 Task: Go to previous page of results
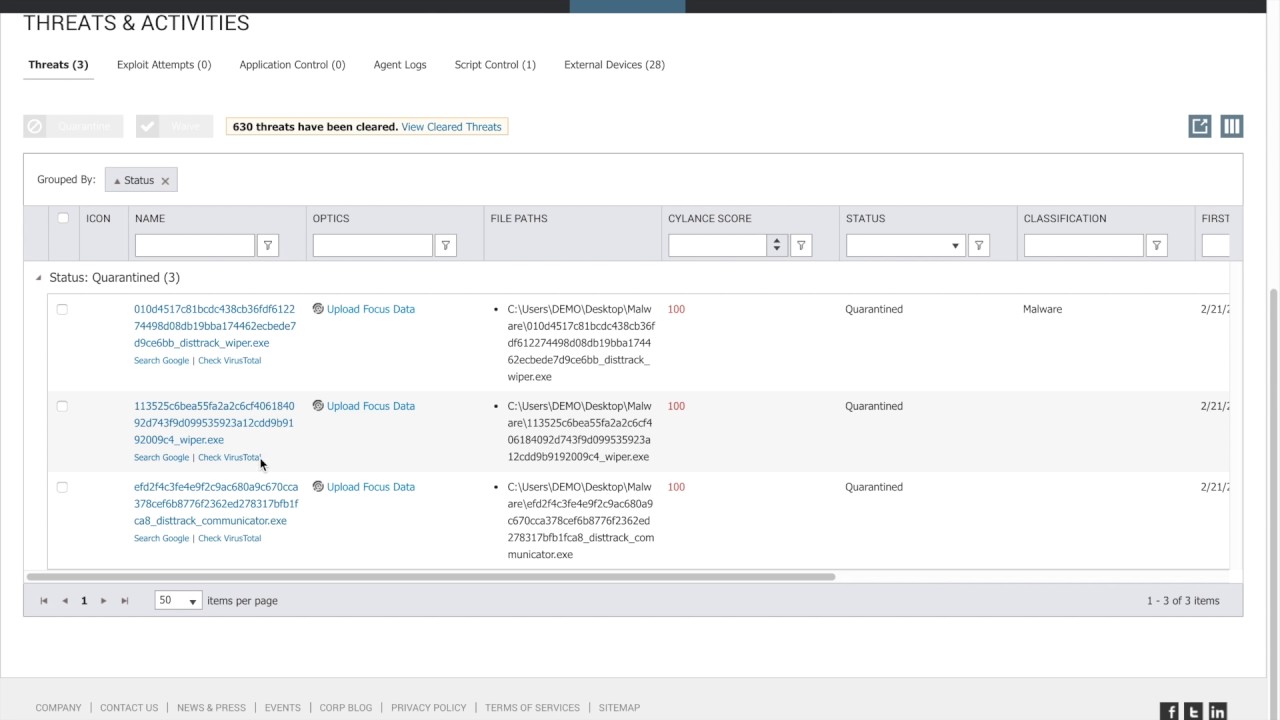[x=65, y=601]
